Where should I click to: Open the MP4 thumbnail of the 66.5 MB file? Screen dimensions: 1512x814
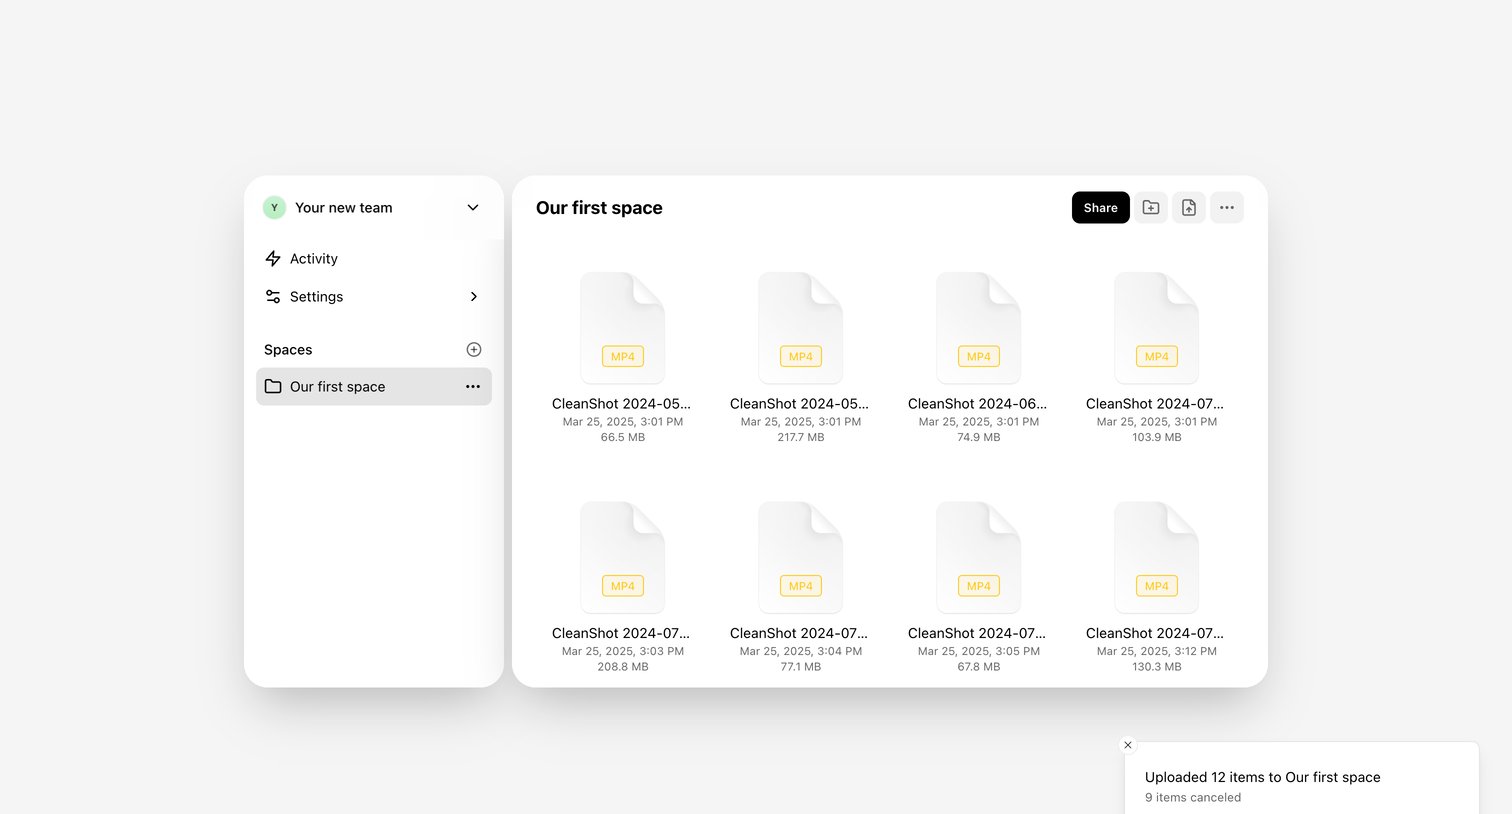click(623, 328)
